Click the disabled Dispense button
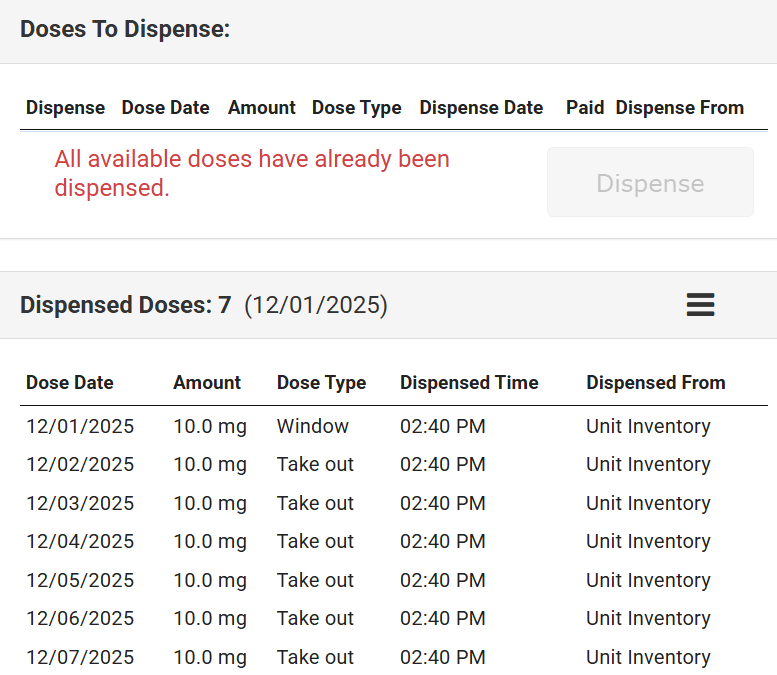 pyautogui.click(x=650, y=183)
